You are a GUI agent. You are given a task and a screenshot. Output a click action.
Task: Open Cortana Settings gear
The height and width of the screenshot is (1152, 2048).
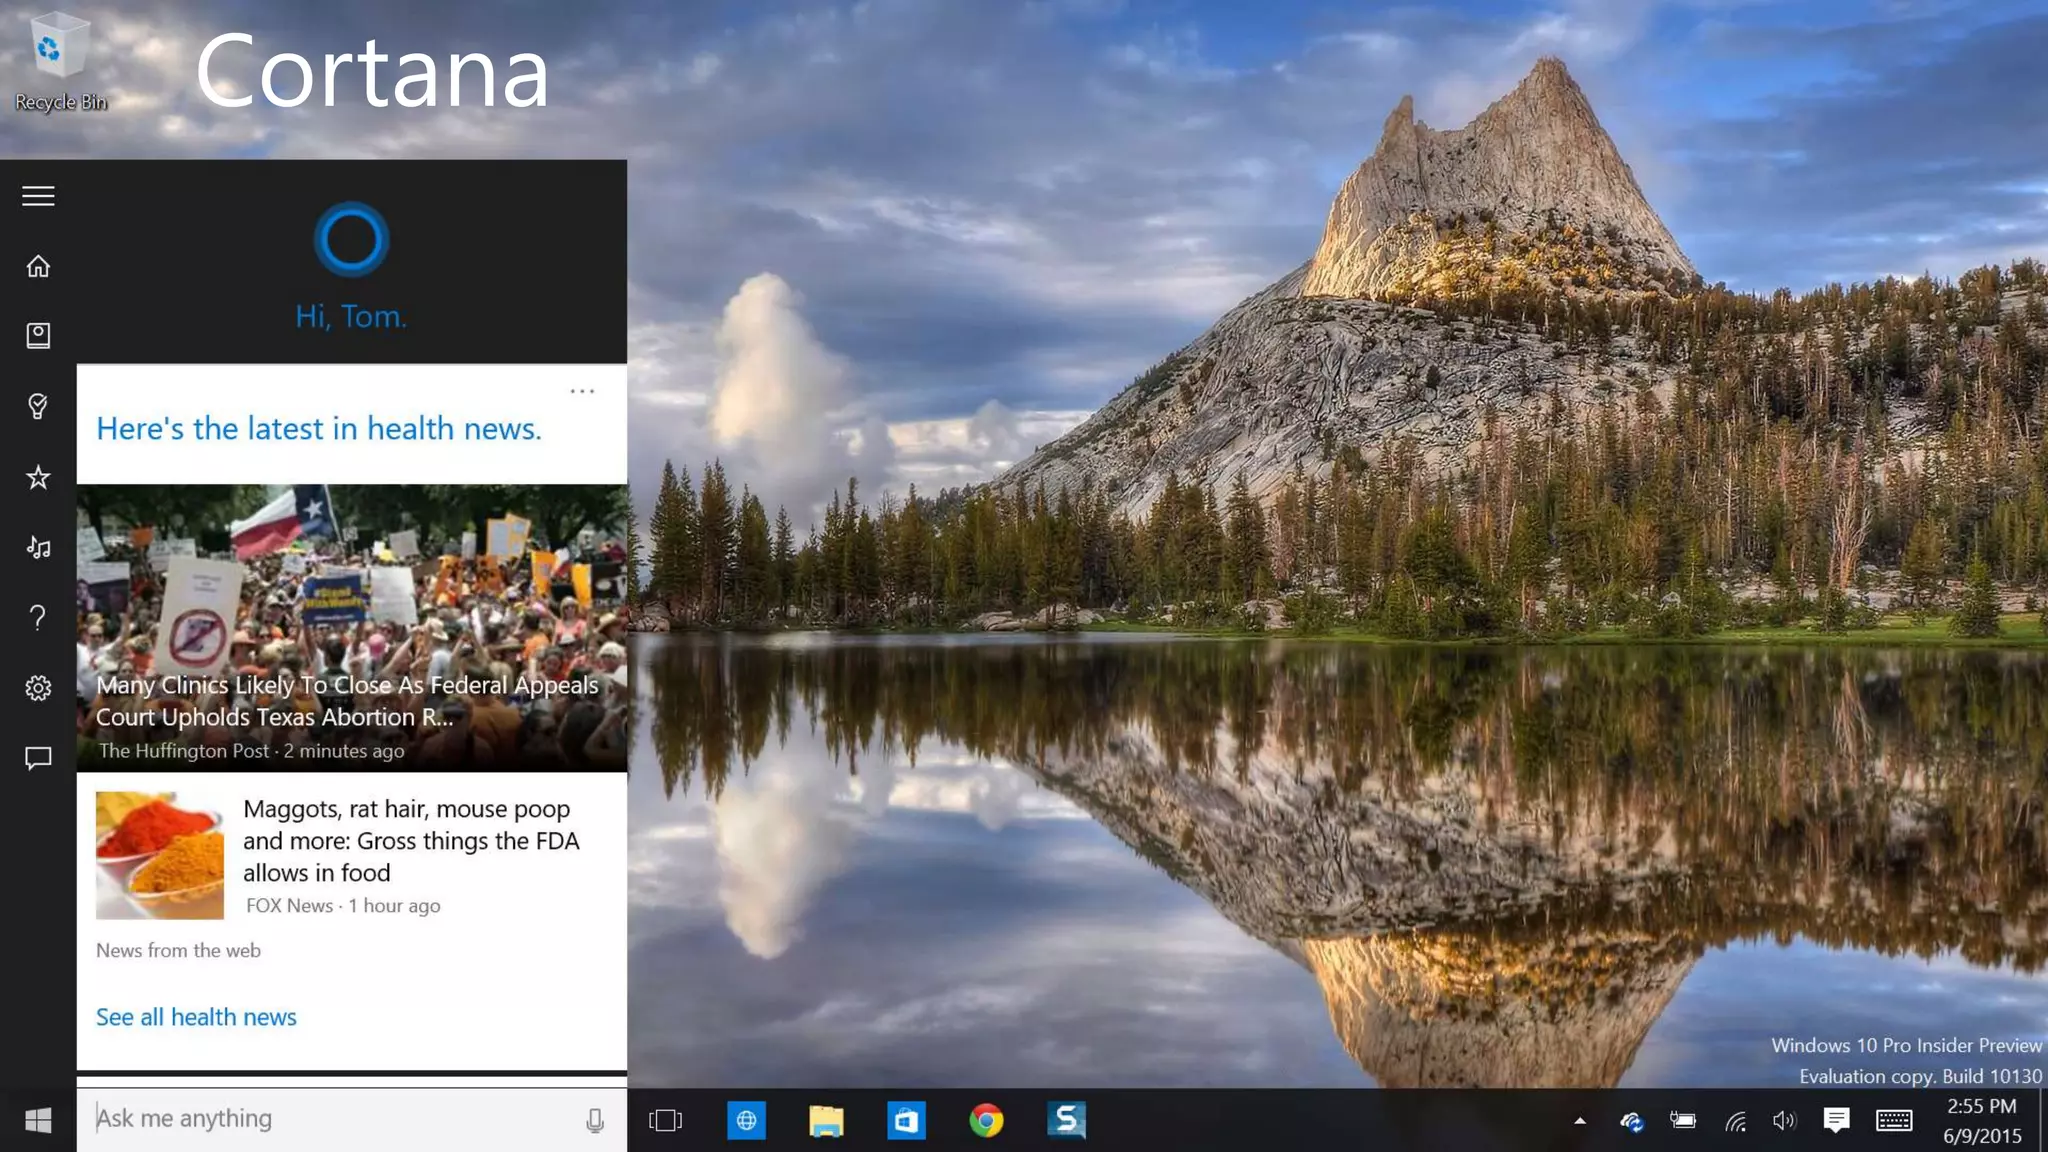(x=38, y=688)
